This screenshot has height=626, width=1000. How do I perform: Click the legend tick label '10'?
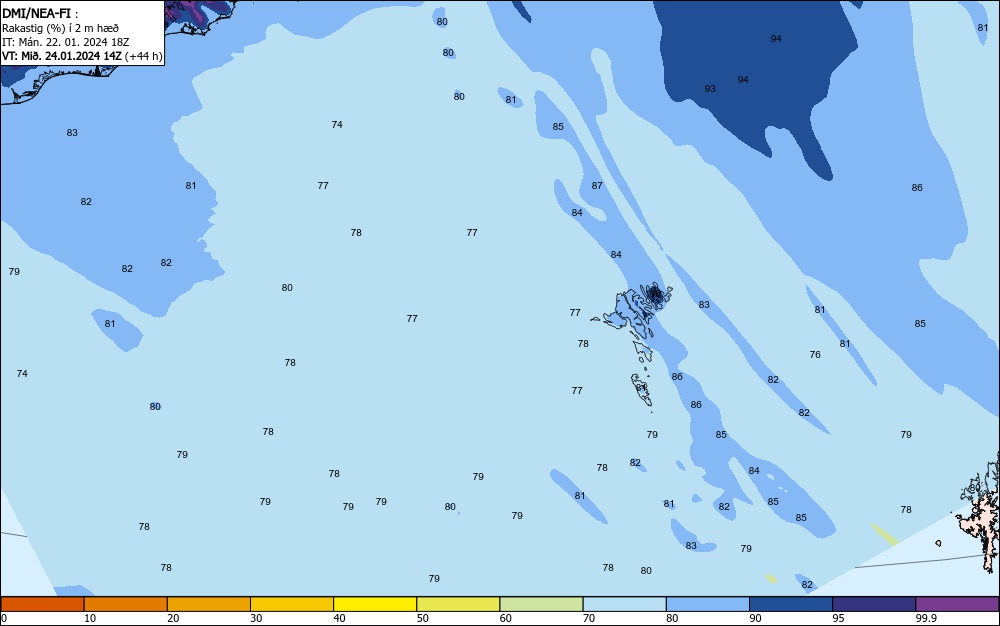click(90, 618)
